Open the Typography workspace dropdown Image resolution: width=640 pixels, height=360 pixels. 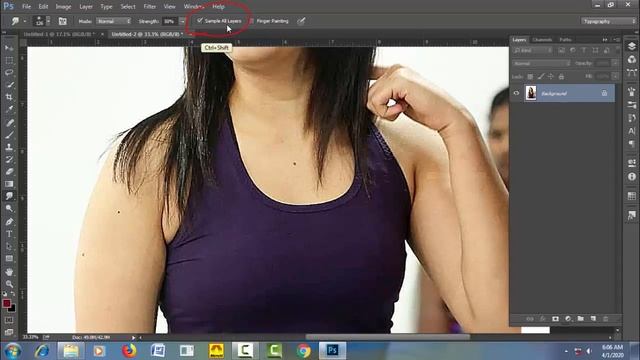click(608, 21)
